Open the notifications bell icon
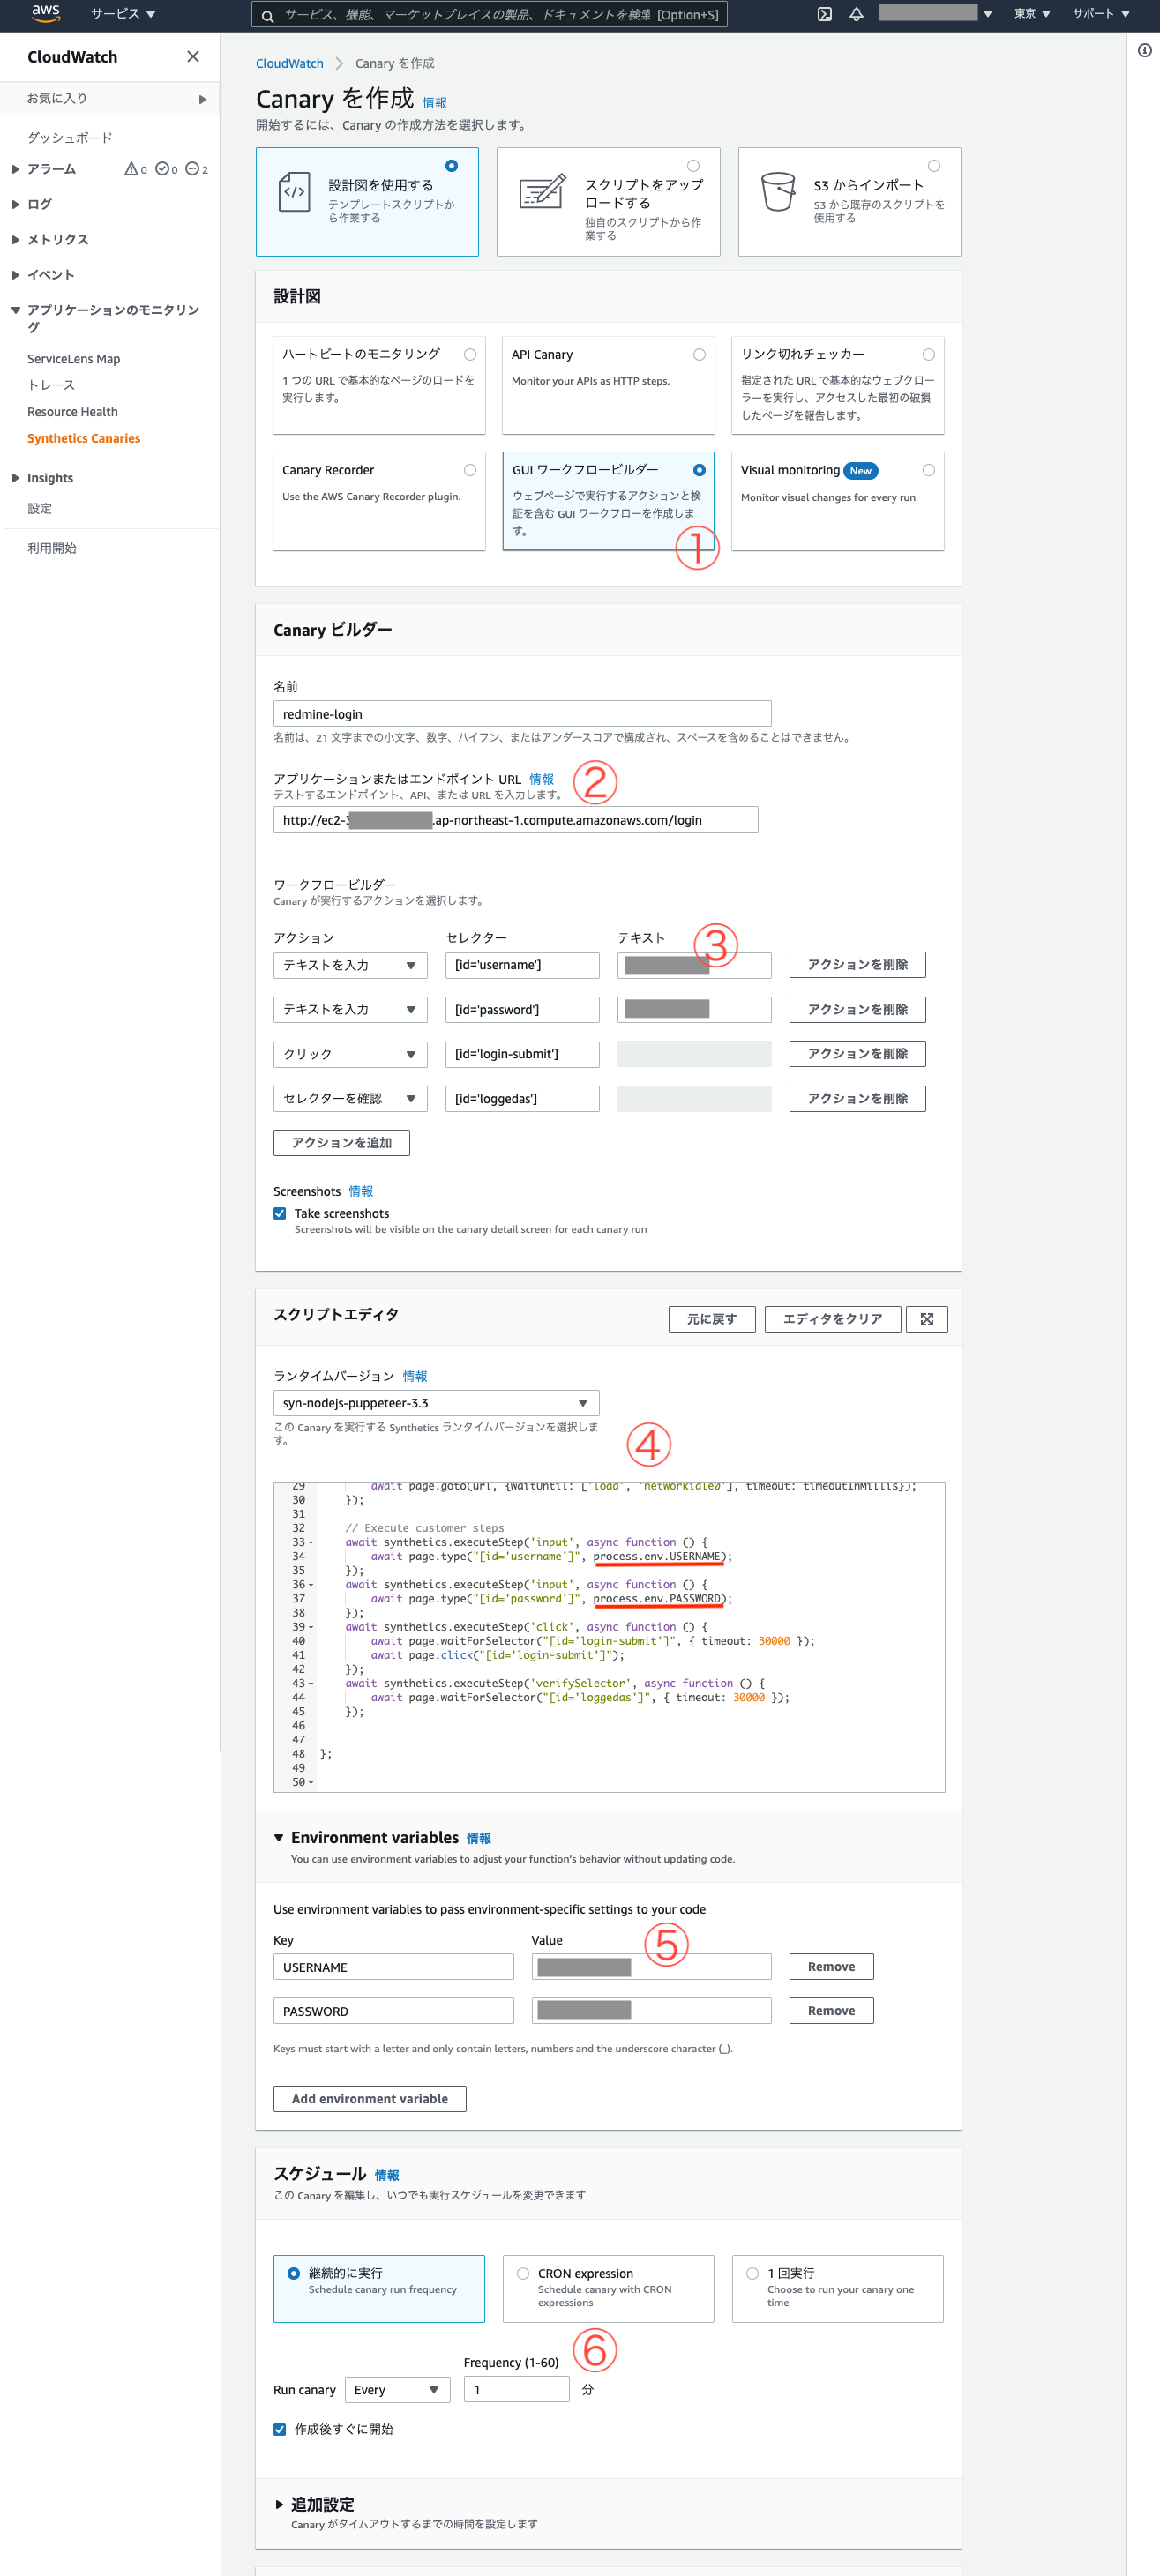Image resolution: width=1160 pixels, height=2576 pixels. point(856,14)
